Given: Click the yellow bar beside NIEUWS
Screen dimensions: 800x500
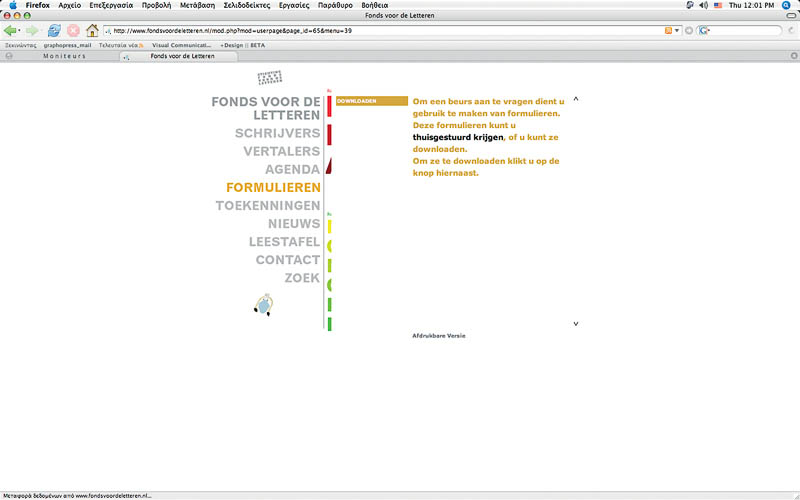Looking at the screenshot, I should tap(330, 227).
